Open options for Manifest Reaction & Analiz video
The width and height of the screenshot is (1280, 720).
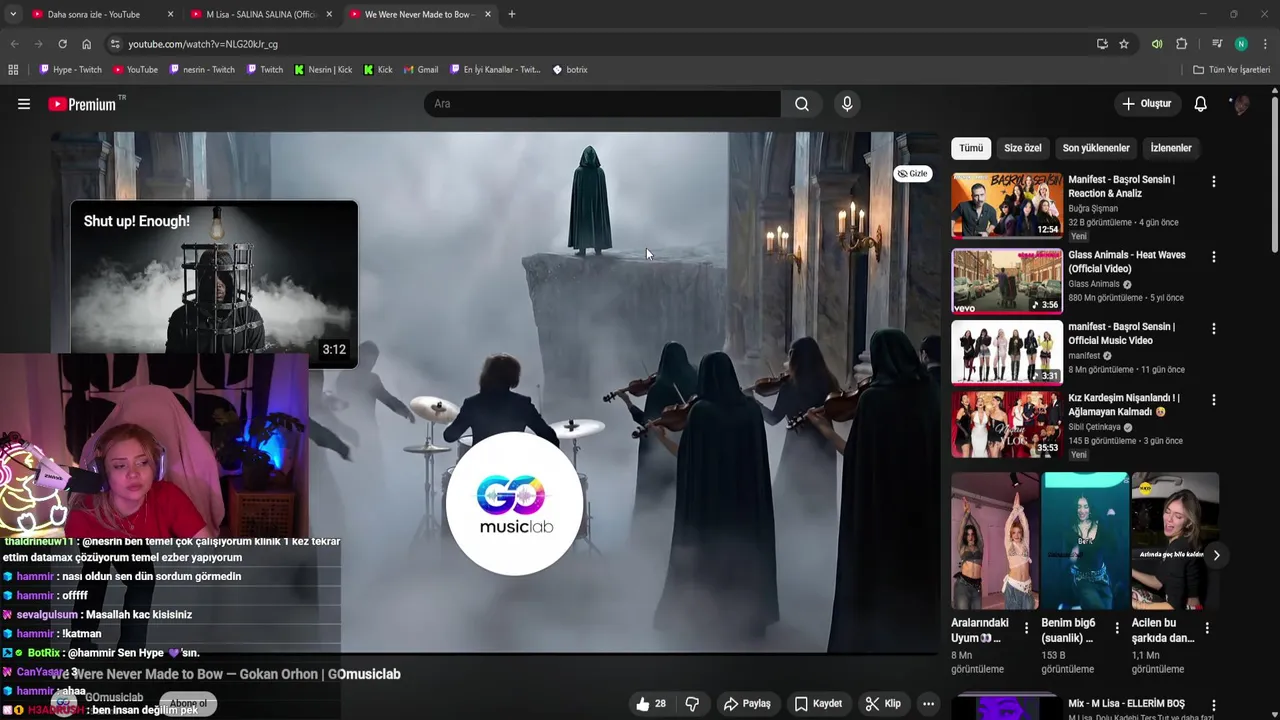(x=1214, y=182)
